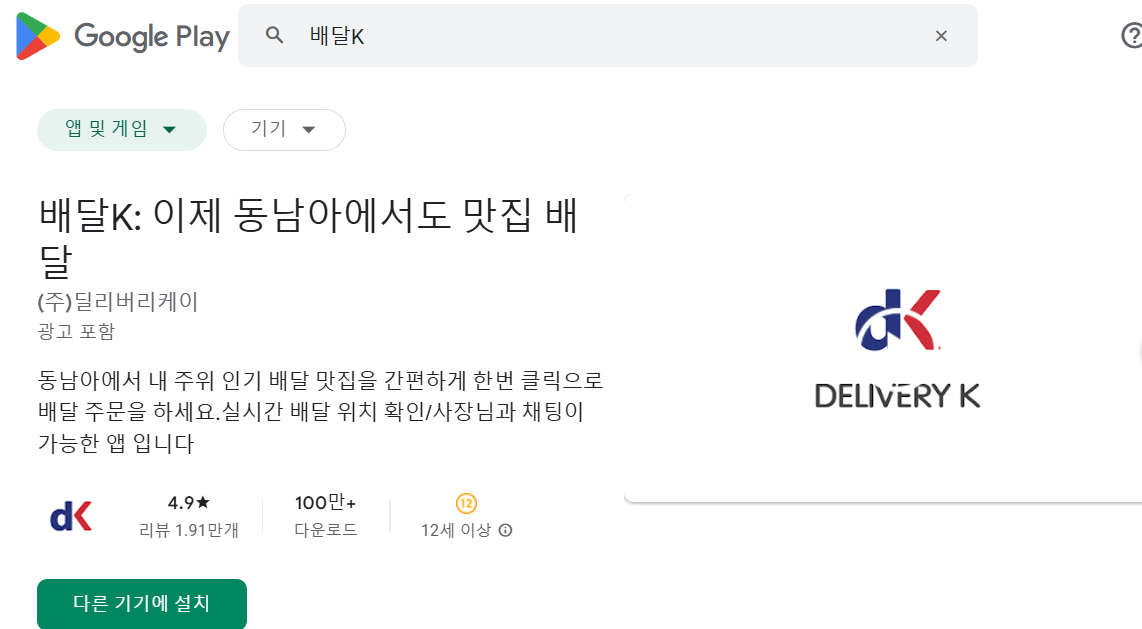Image resolution: width=1142 pixels, height=629 pixels.
Task: Expand the 앱 및 게임 filter dropdown
Action: click(122, 130)
